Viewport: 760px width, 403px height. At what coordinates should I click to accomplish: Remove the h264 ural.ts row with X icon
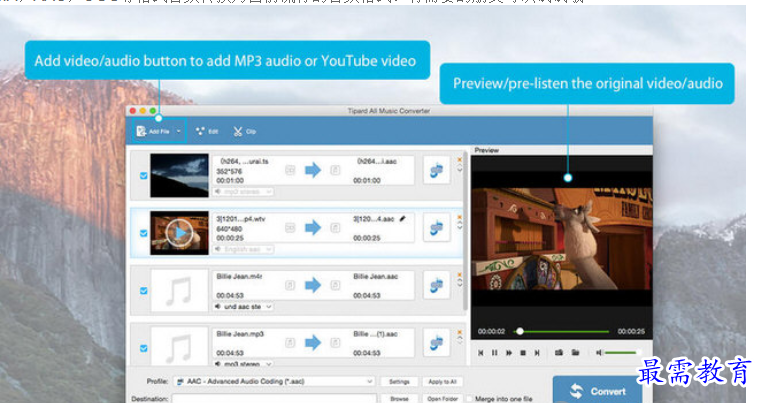(459, 159)
